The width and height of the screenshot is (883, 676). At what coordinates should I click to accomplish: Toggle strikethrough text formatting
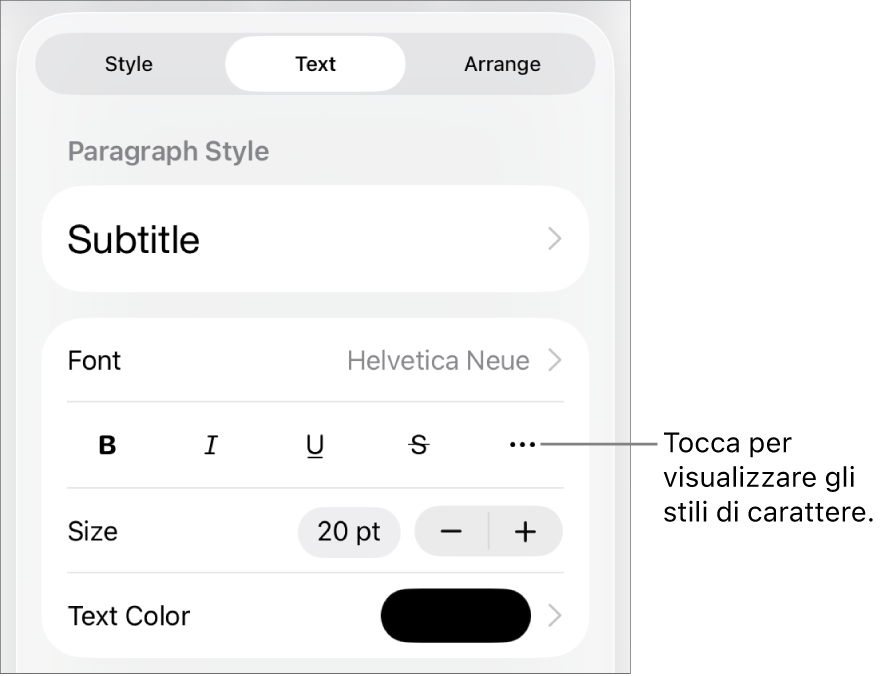click(419, 446)
